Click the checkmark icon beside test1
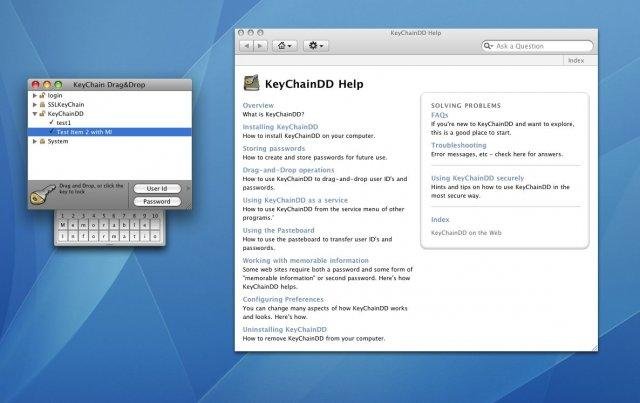Screen dimensions: 640x403 (51, 122)
